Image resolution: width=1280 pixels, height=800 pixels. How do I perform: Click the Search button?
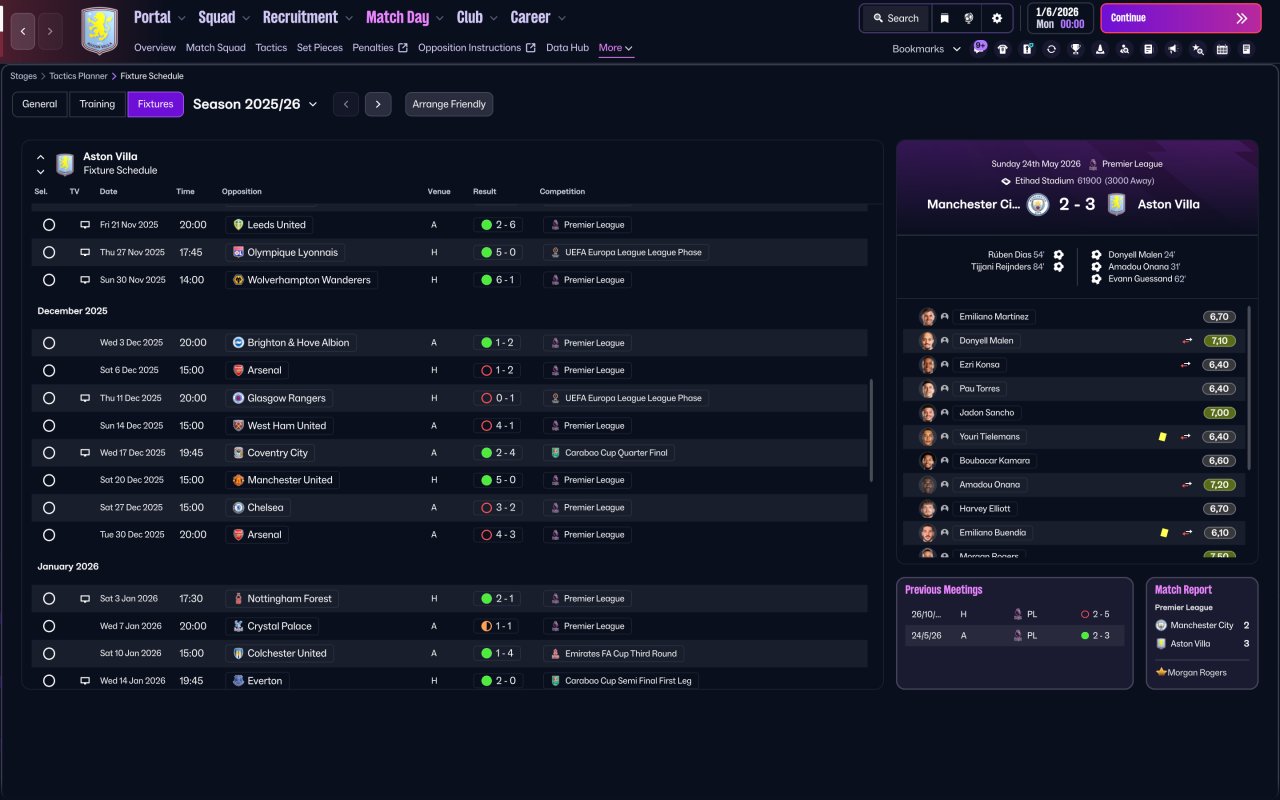[x=895, y=18]
